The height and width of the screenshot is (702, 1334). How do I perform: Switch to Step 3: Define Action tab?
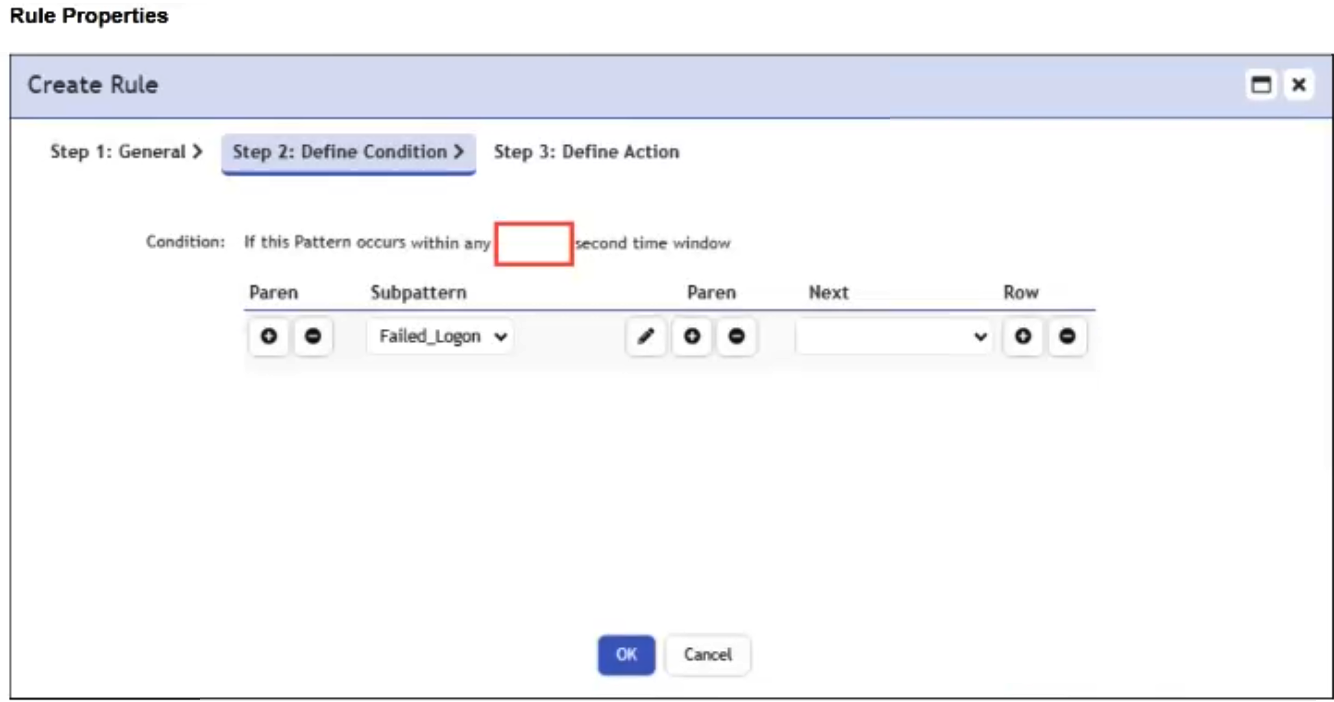coord(586,152)
